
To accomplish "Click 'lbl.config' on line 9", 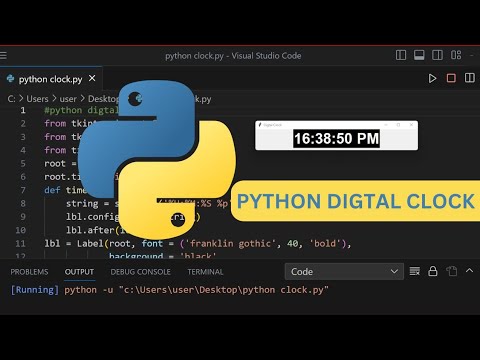I will [x=92, y=217].
